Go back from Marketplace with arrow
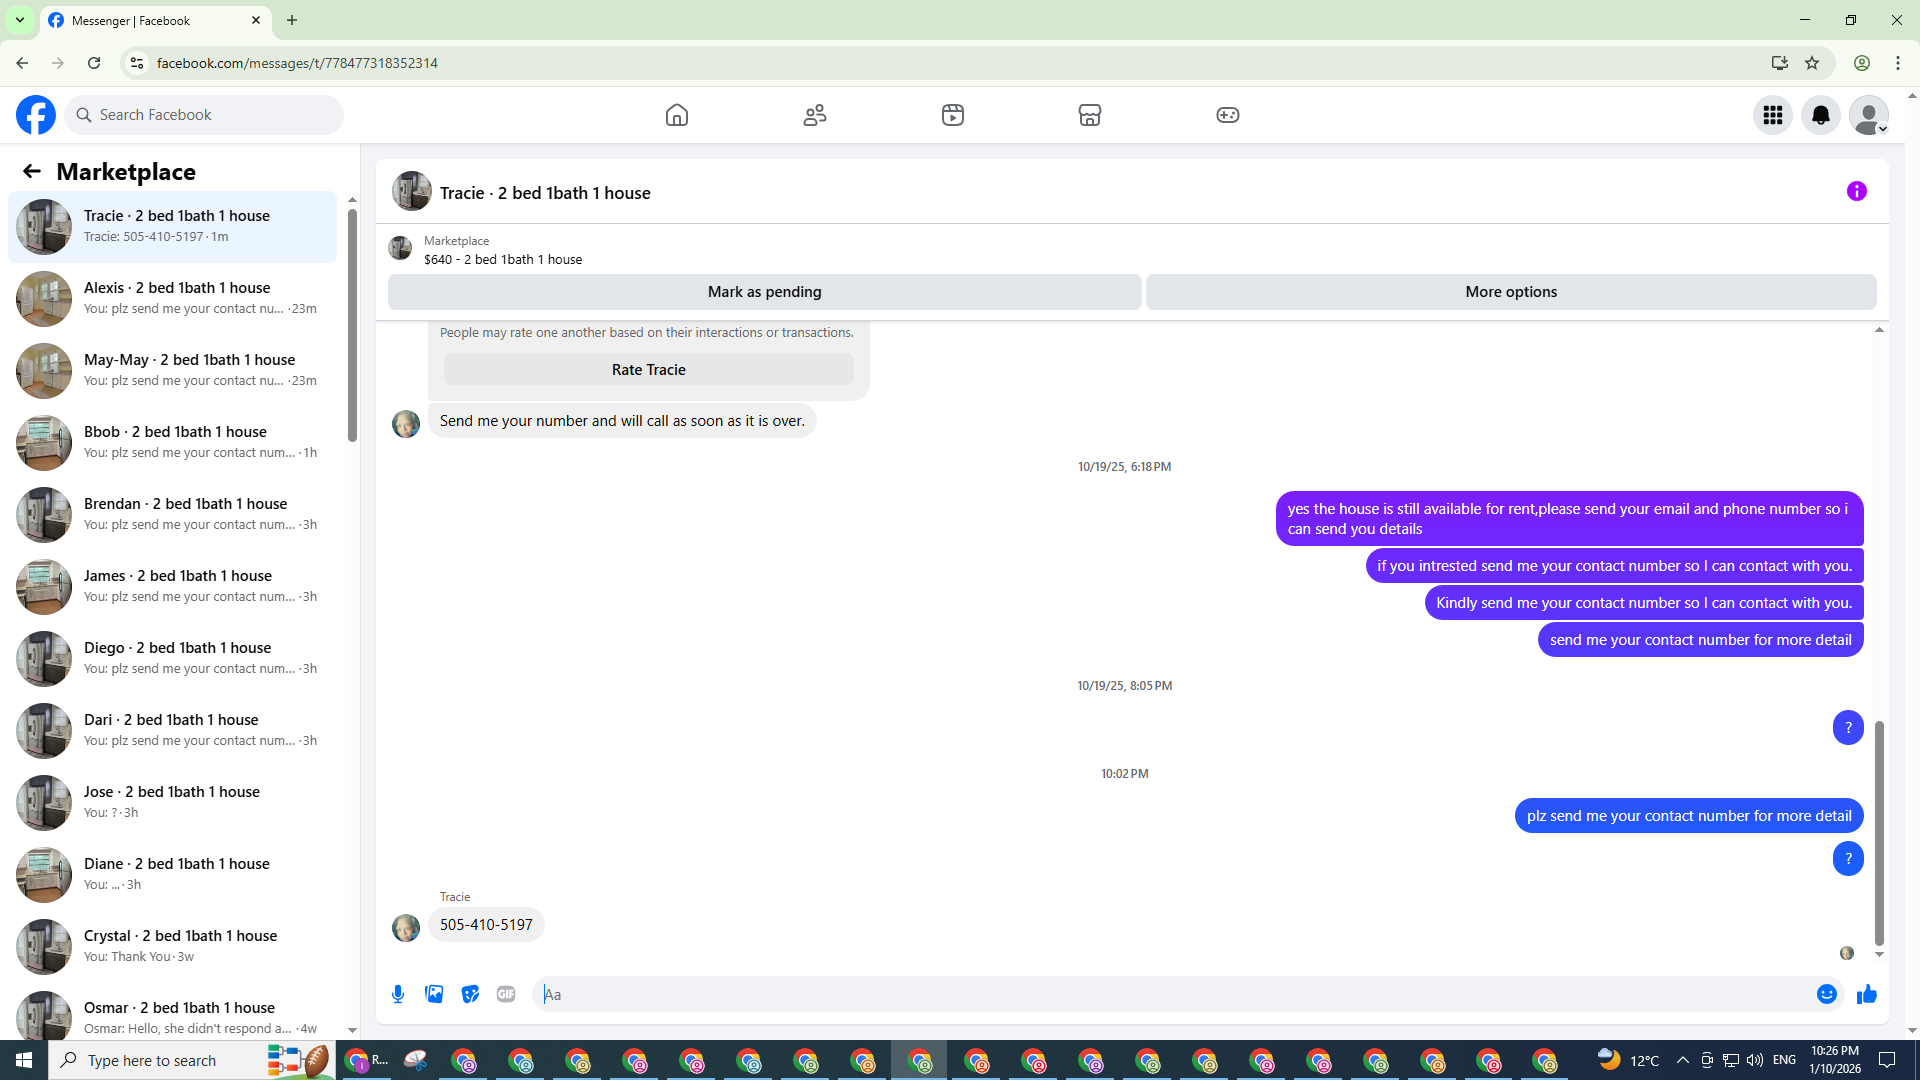 (x=32, y=171)
